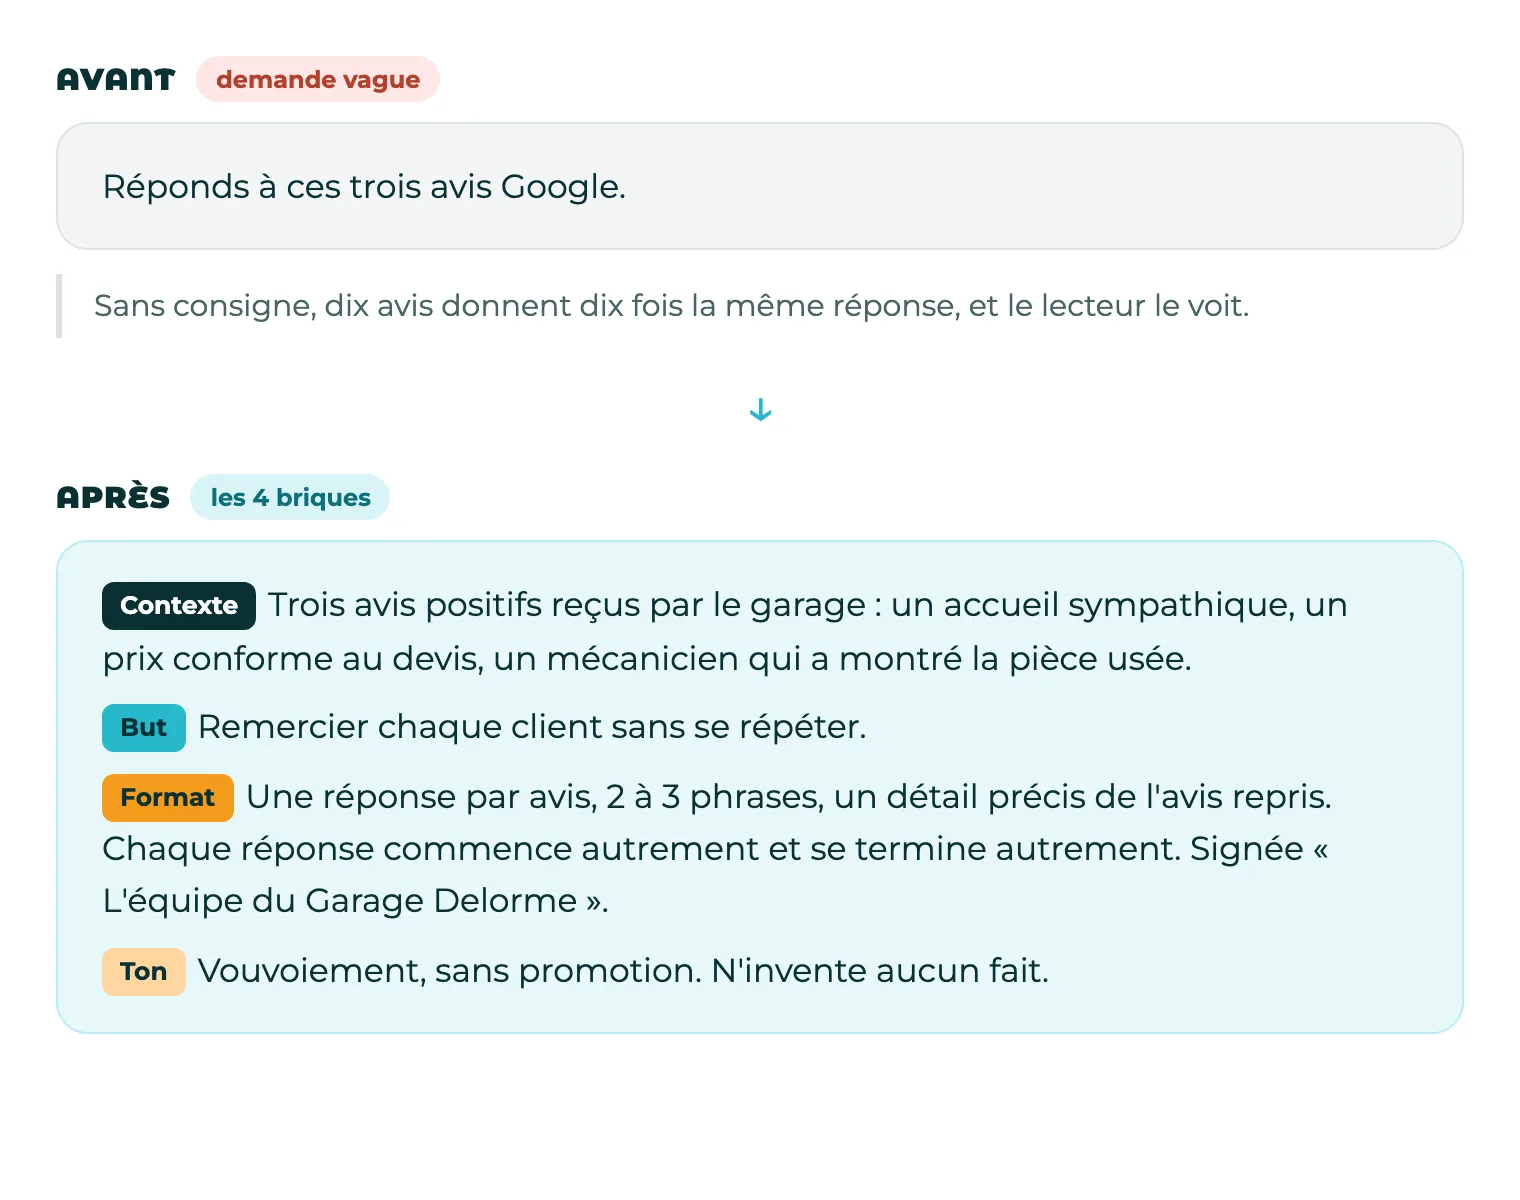This screenshot has height=1200, width=1520.
Task: Click the 'les 4 briques' teal badge
Action: click(290, 497)
